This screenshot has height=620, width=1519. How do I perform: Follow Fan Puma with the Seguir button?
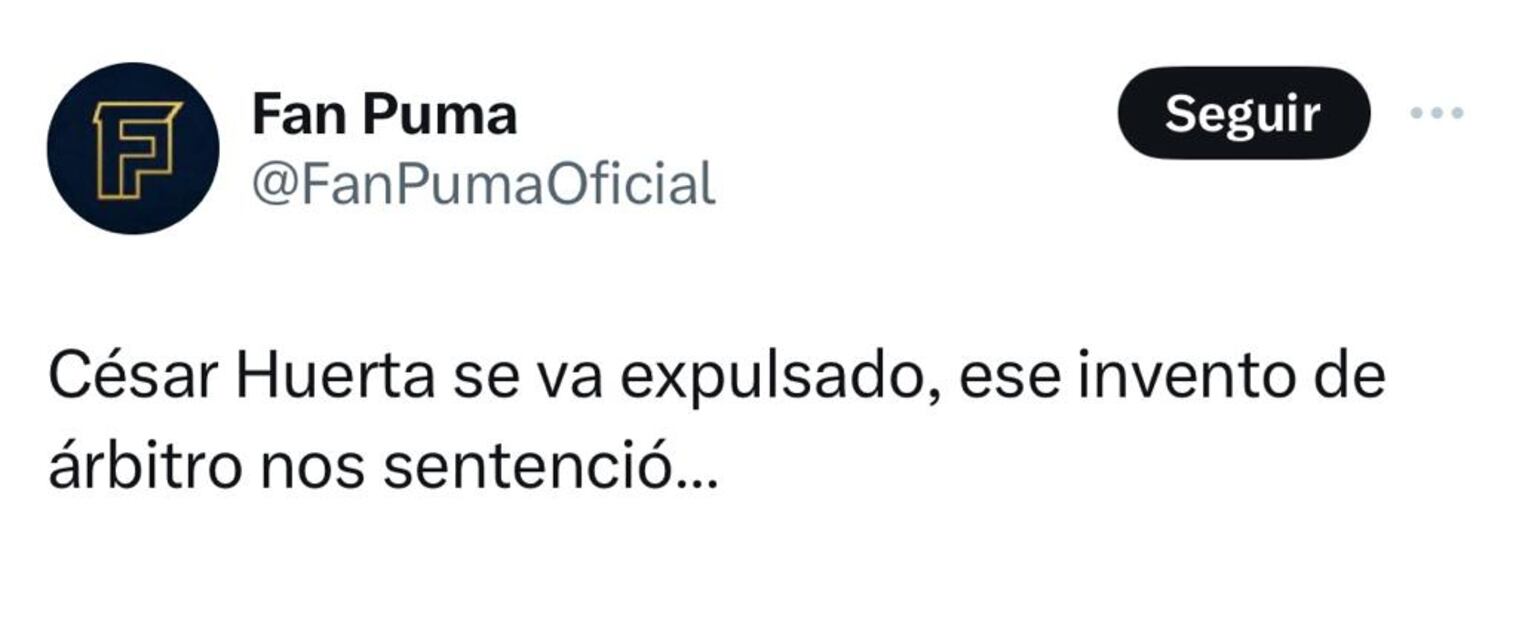(x=1244, y=115)
